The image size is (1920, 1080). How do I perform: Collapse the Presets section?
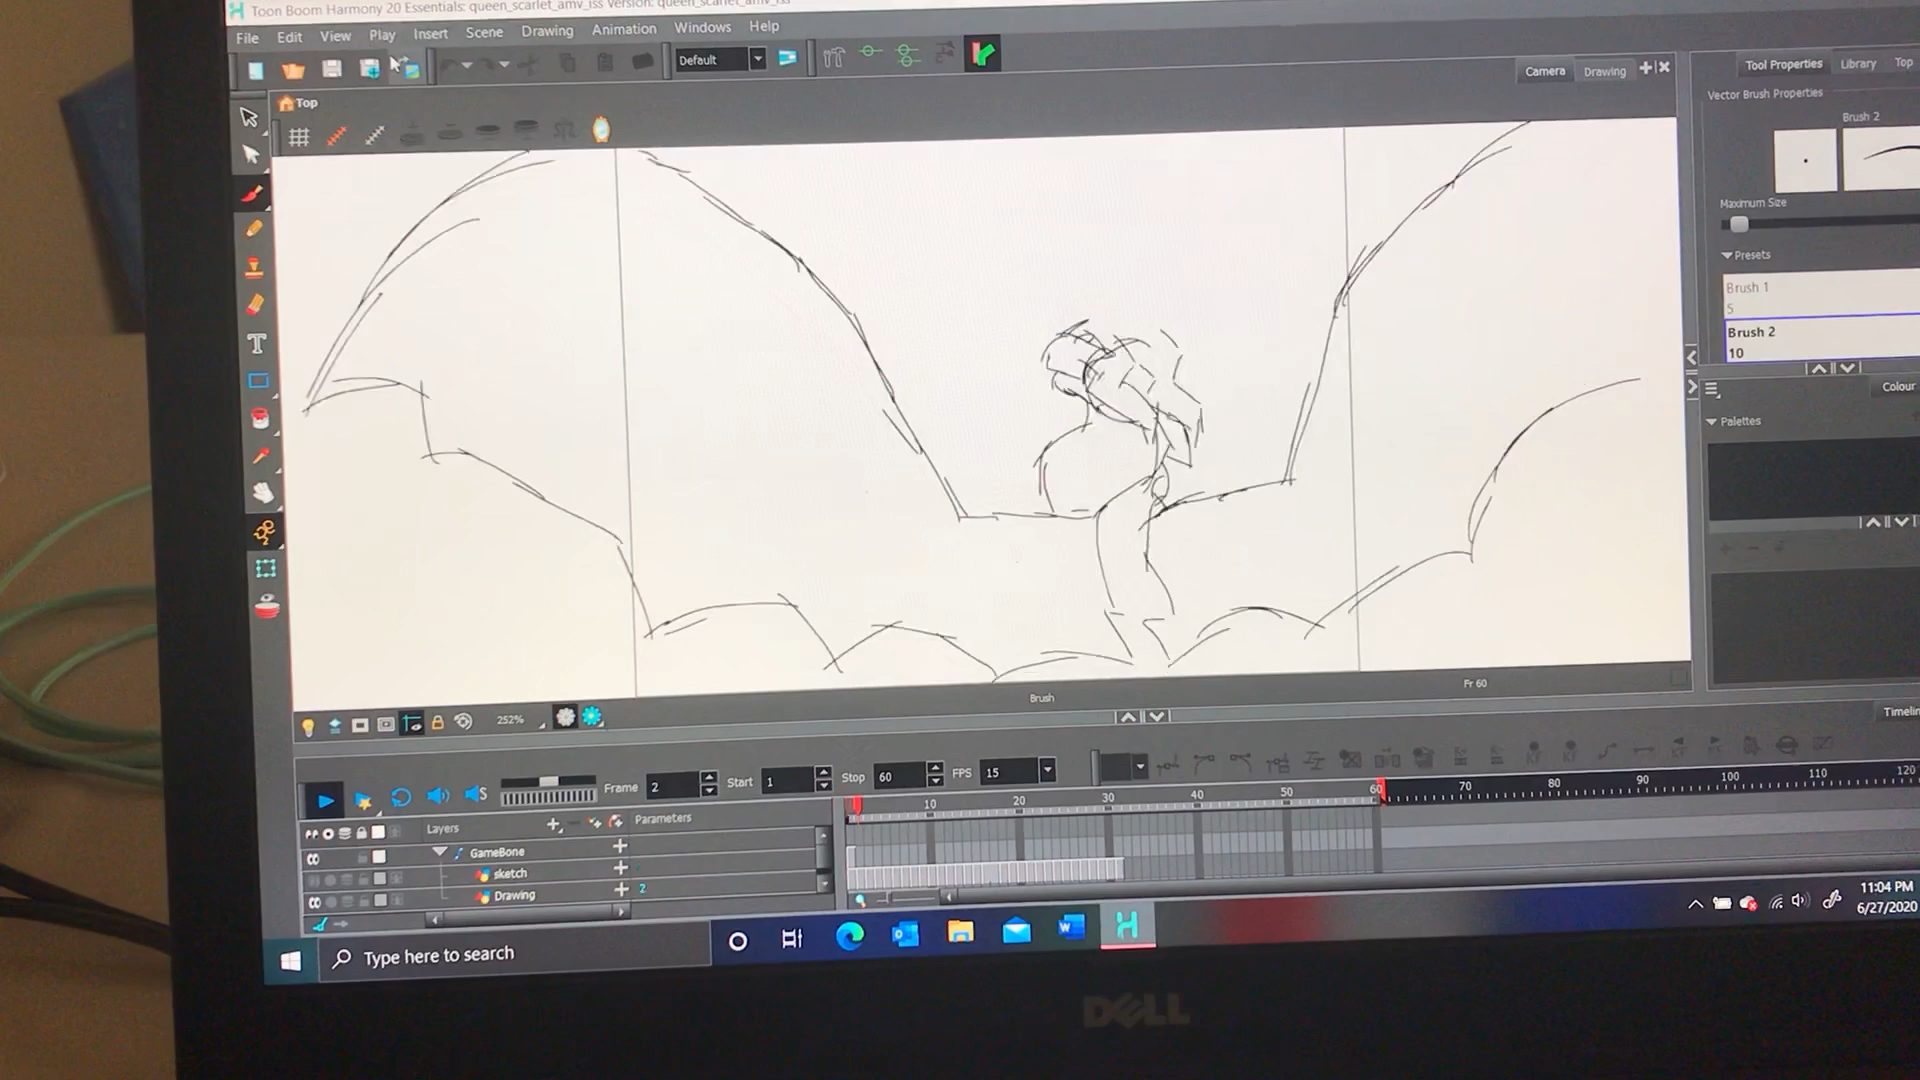1726,255
